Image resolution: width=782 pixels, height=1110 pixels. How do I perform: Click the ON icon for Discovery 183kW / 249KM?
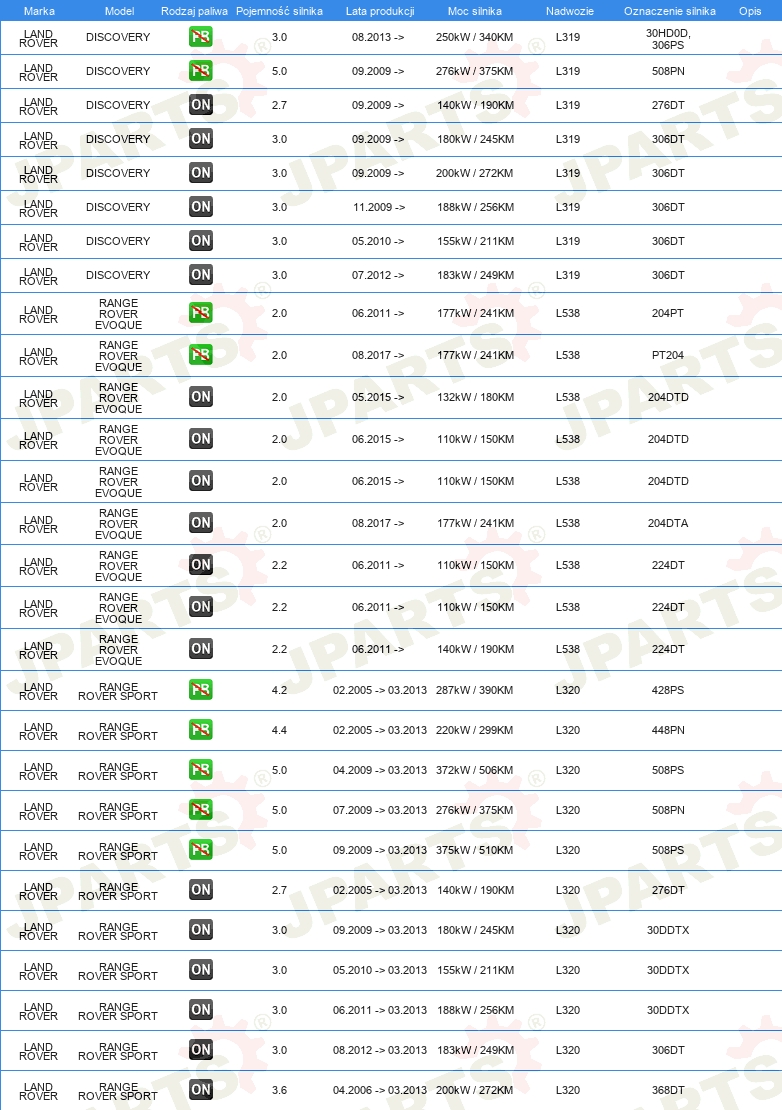[201, 275]
